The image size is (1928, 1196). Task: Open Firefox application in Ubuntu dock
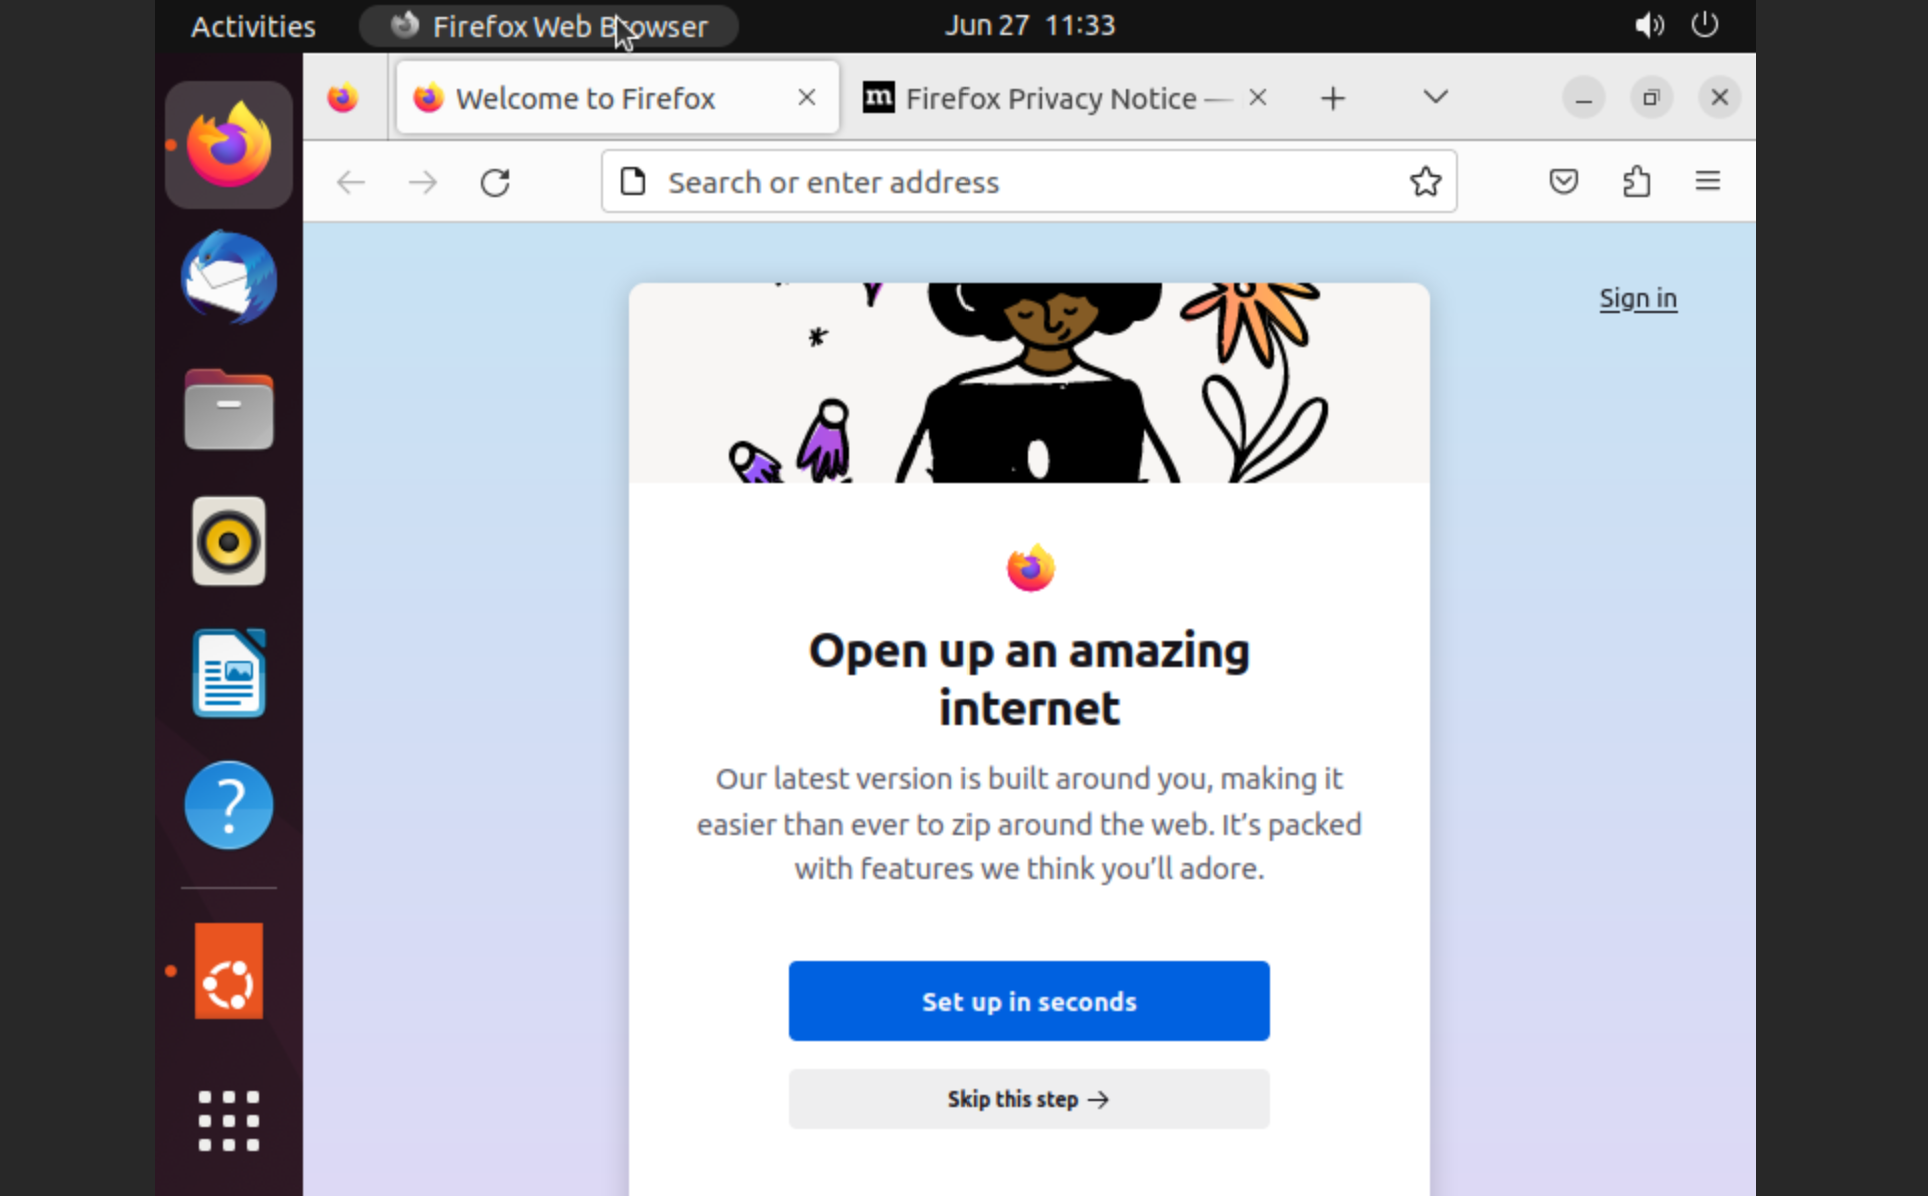(x=230, y=143)
